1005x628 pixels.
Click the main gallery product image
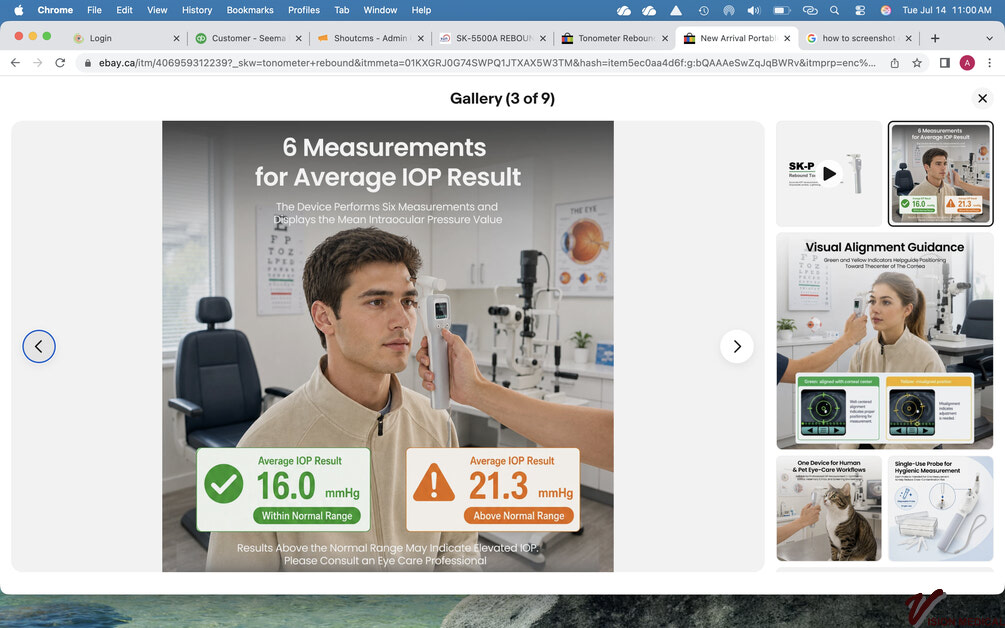click(x=388, y=346)
